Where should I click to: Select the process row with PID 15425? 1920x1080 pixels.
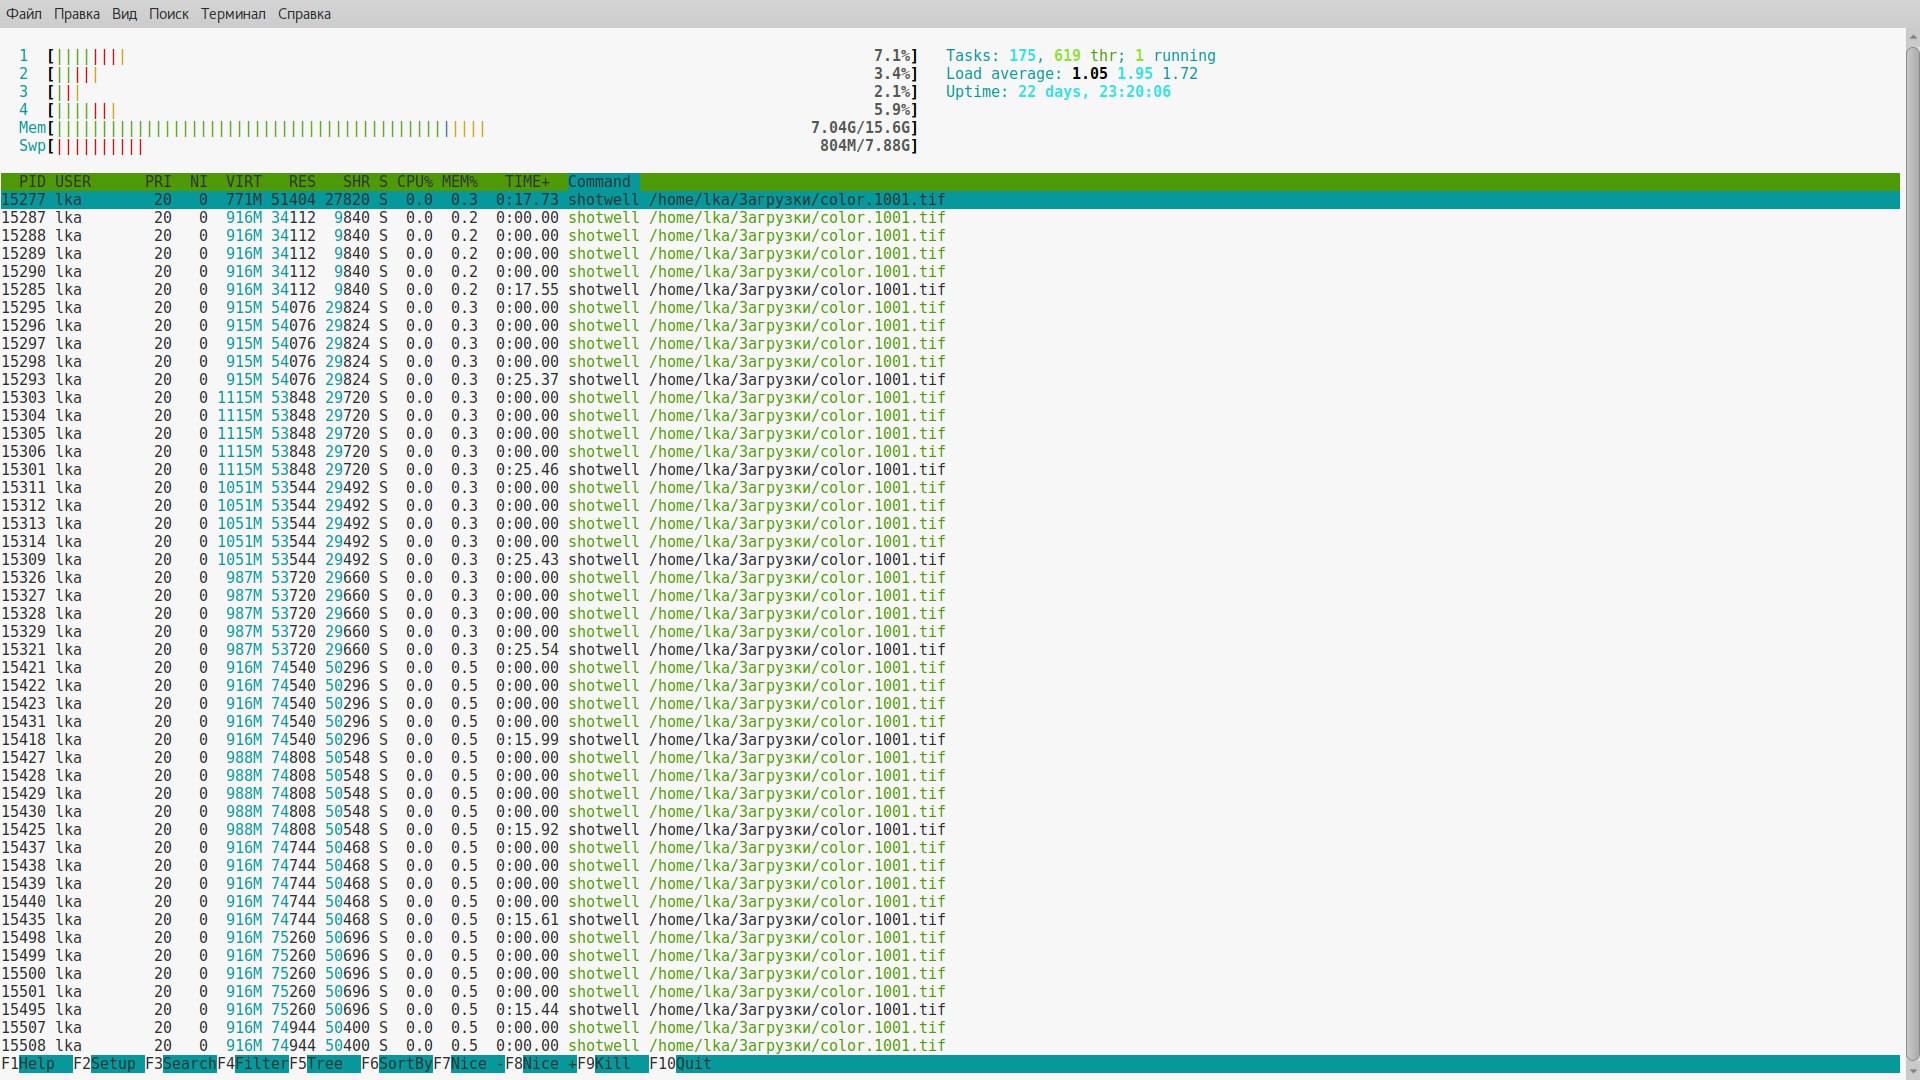(950, 830)
